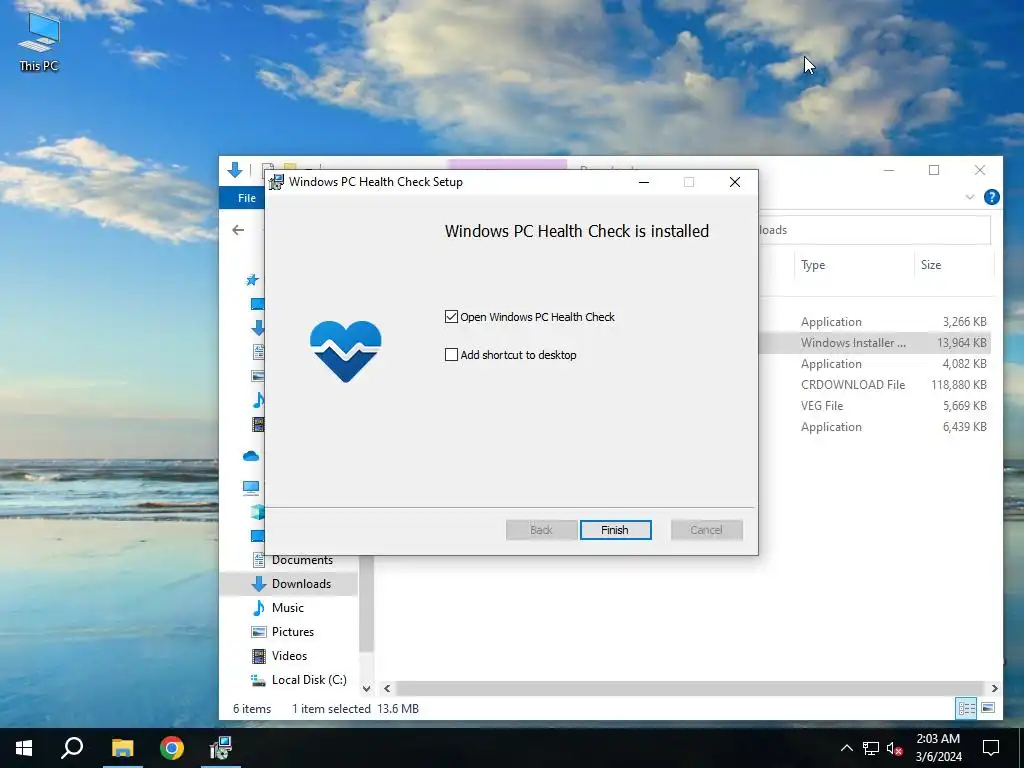Image resolution: width=1024 pixels, height=768 pixels.
Task: Select Application row sized 3,266 KB
Action: click(x=875, y=322)
